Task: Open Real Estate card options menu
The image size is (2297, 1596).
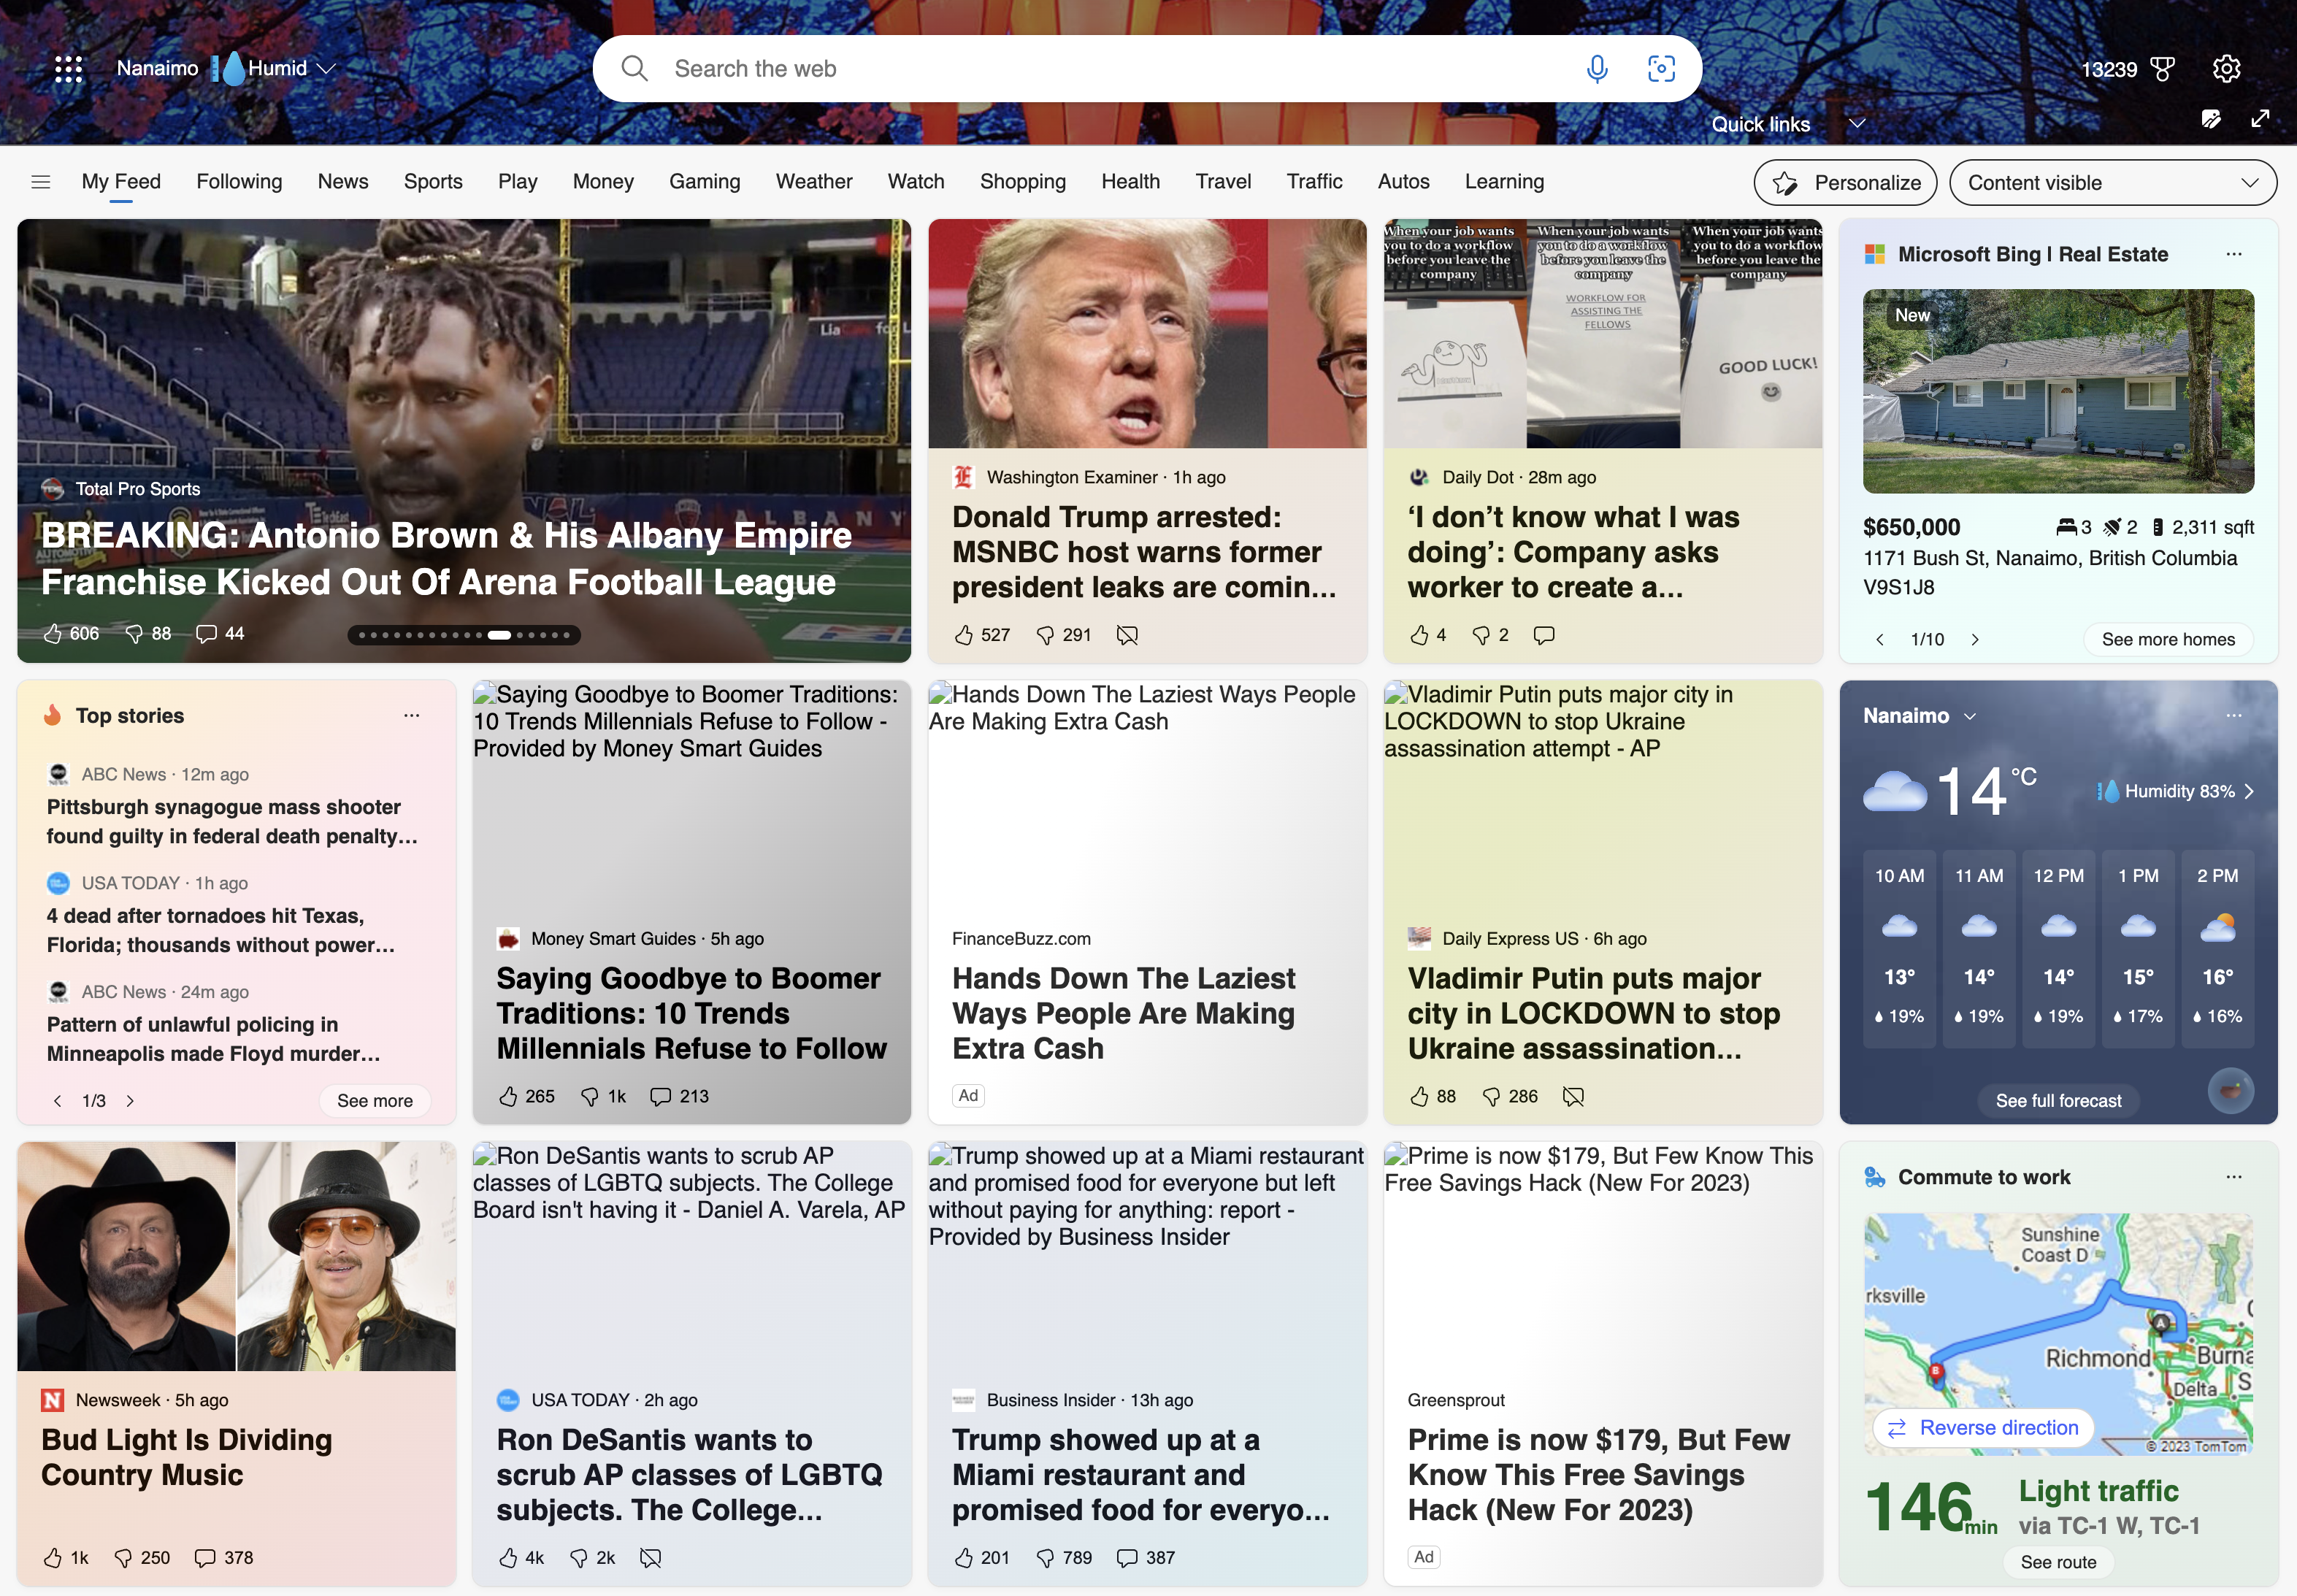Action: pos(2234,254)
